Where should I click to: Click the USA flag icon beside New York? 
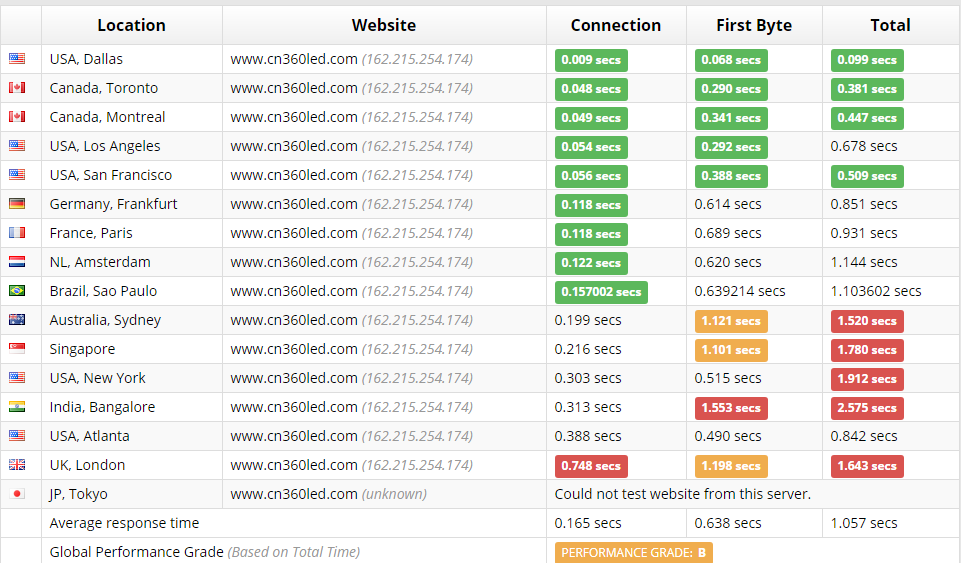pos(17,377)
